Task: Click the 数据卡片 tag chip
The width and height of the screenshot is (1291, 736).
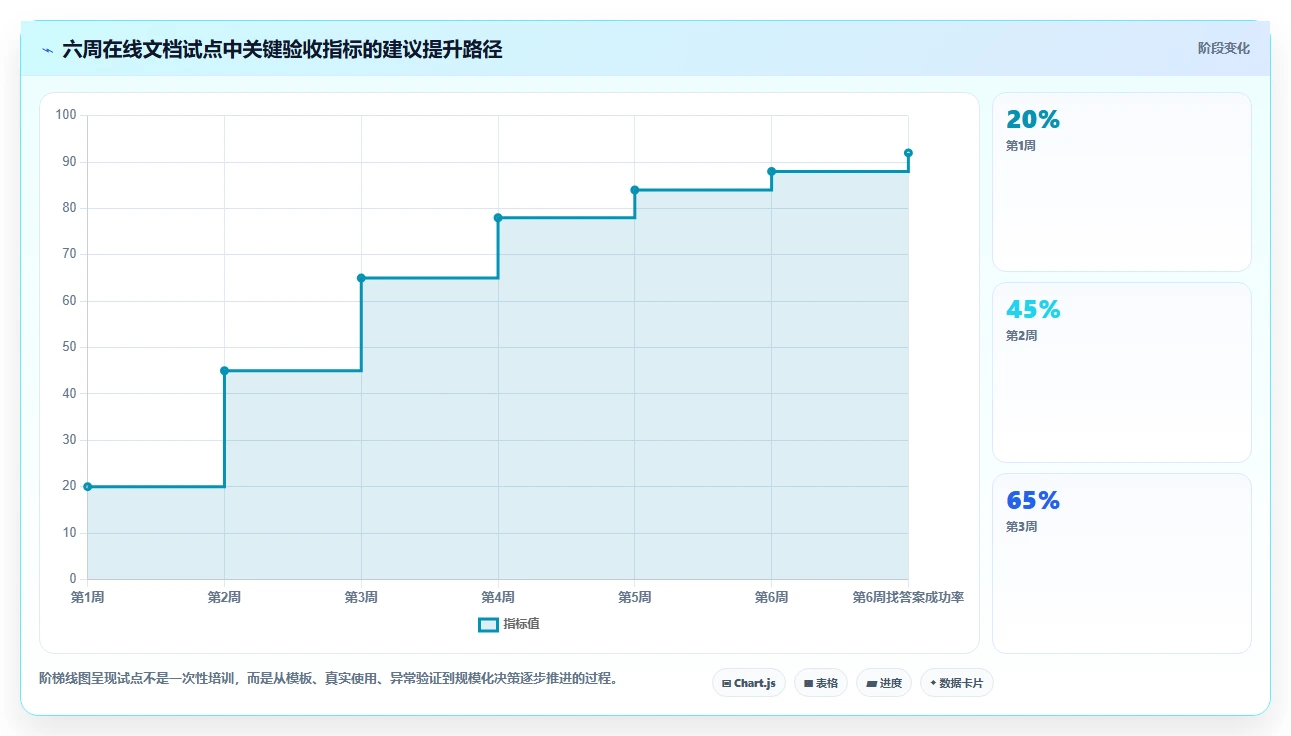Action: click(x=957, y=683)
